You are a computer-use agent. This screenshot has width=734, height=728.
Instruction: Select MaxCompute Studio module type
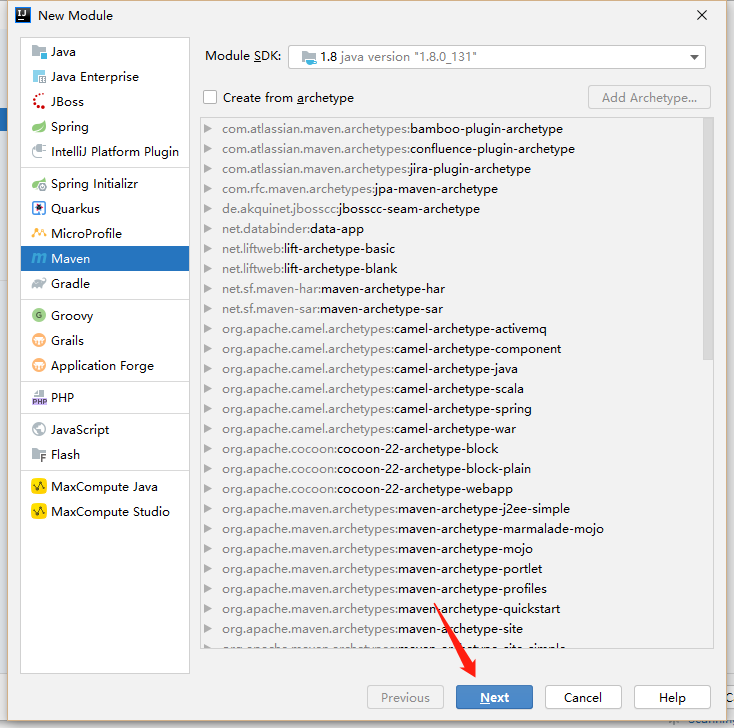click(105, 511)
